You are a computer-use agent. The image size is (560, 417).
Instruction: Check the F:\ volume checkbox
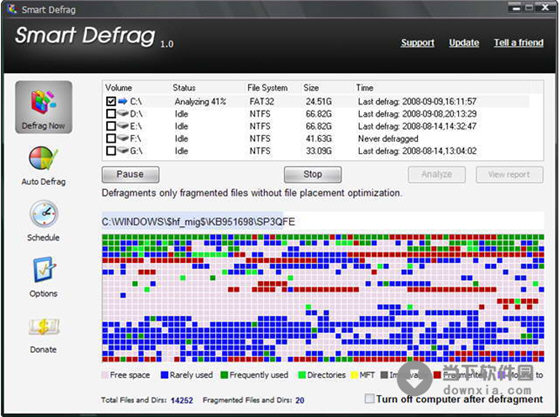coord(111,138)
